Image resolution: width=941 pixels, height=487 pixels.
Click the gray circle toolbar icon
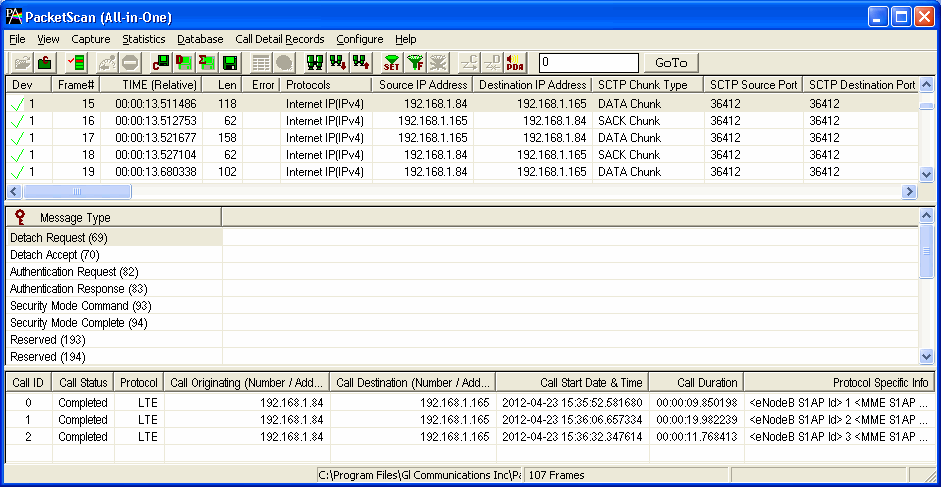pyautogui.click(x=283, y=62)
